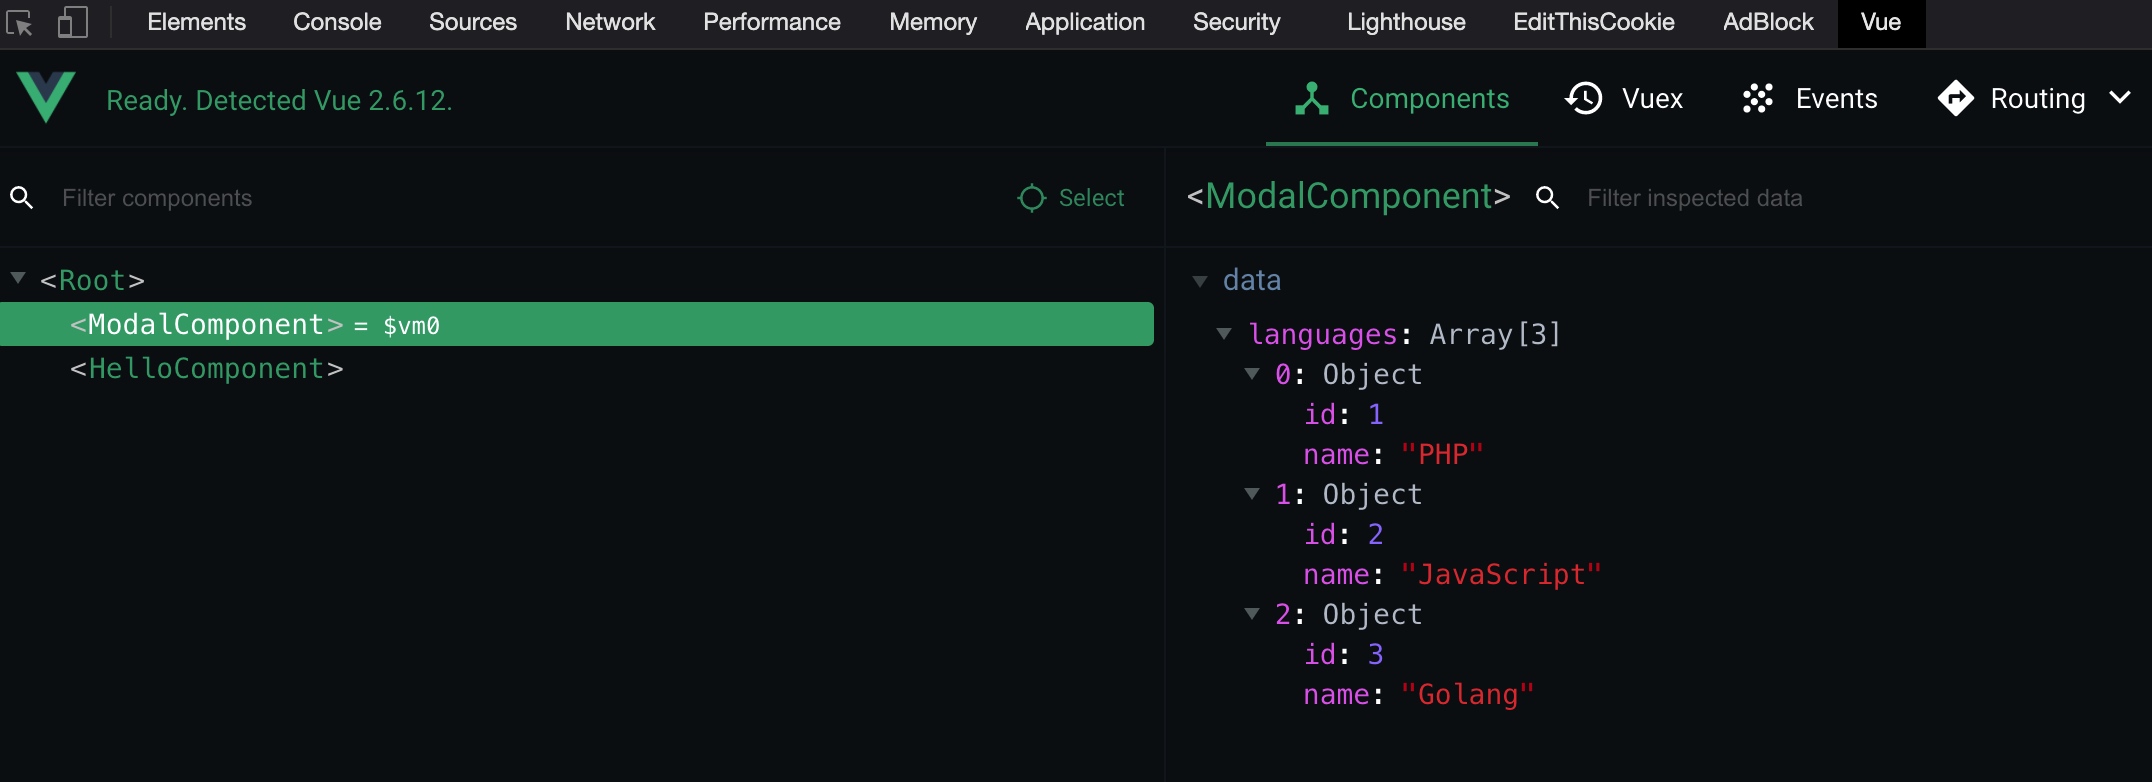Click the Vuex history clock icon
Screen dimensions: 2152x782
[1584, 98]
